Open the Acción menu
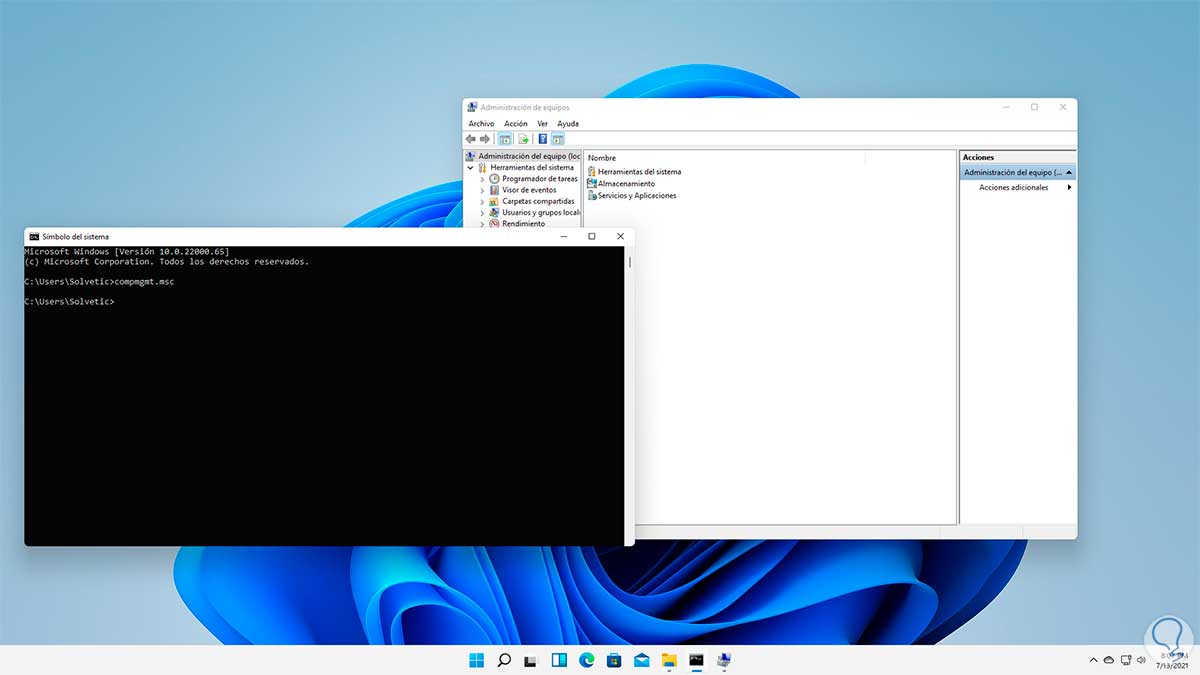The image size is (1200, 675). point(515,124)
